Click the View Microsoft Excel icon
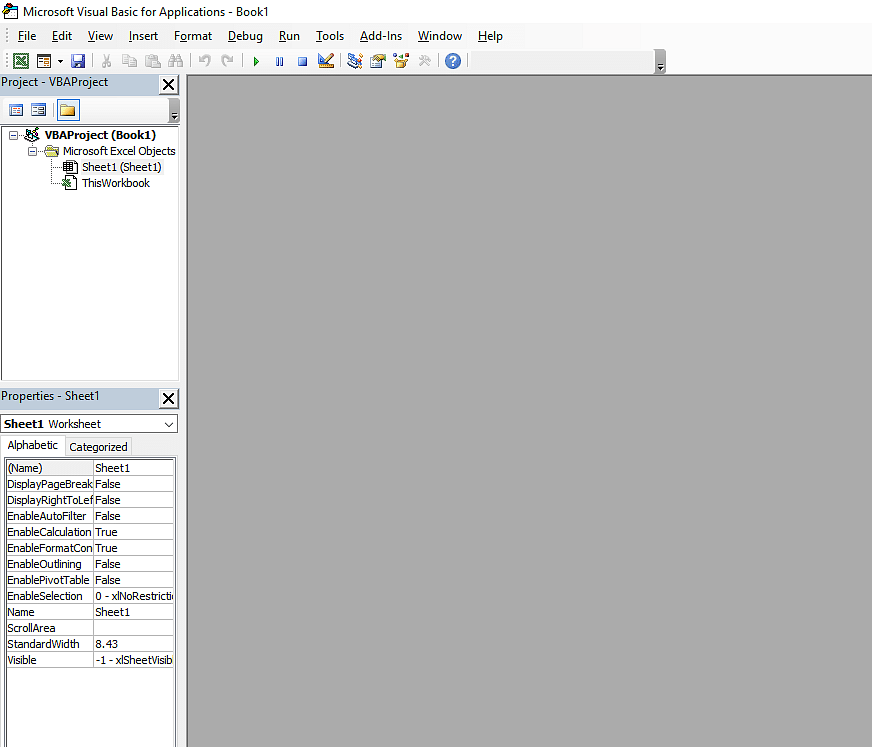Viewport: 872px width, 747px height. tap(21, 61)
